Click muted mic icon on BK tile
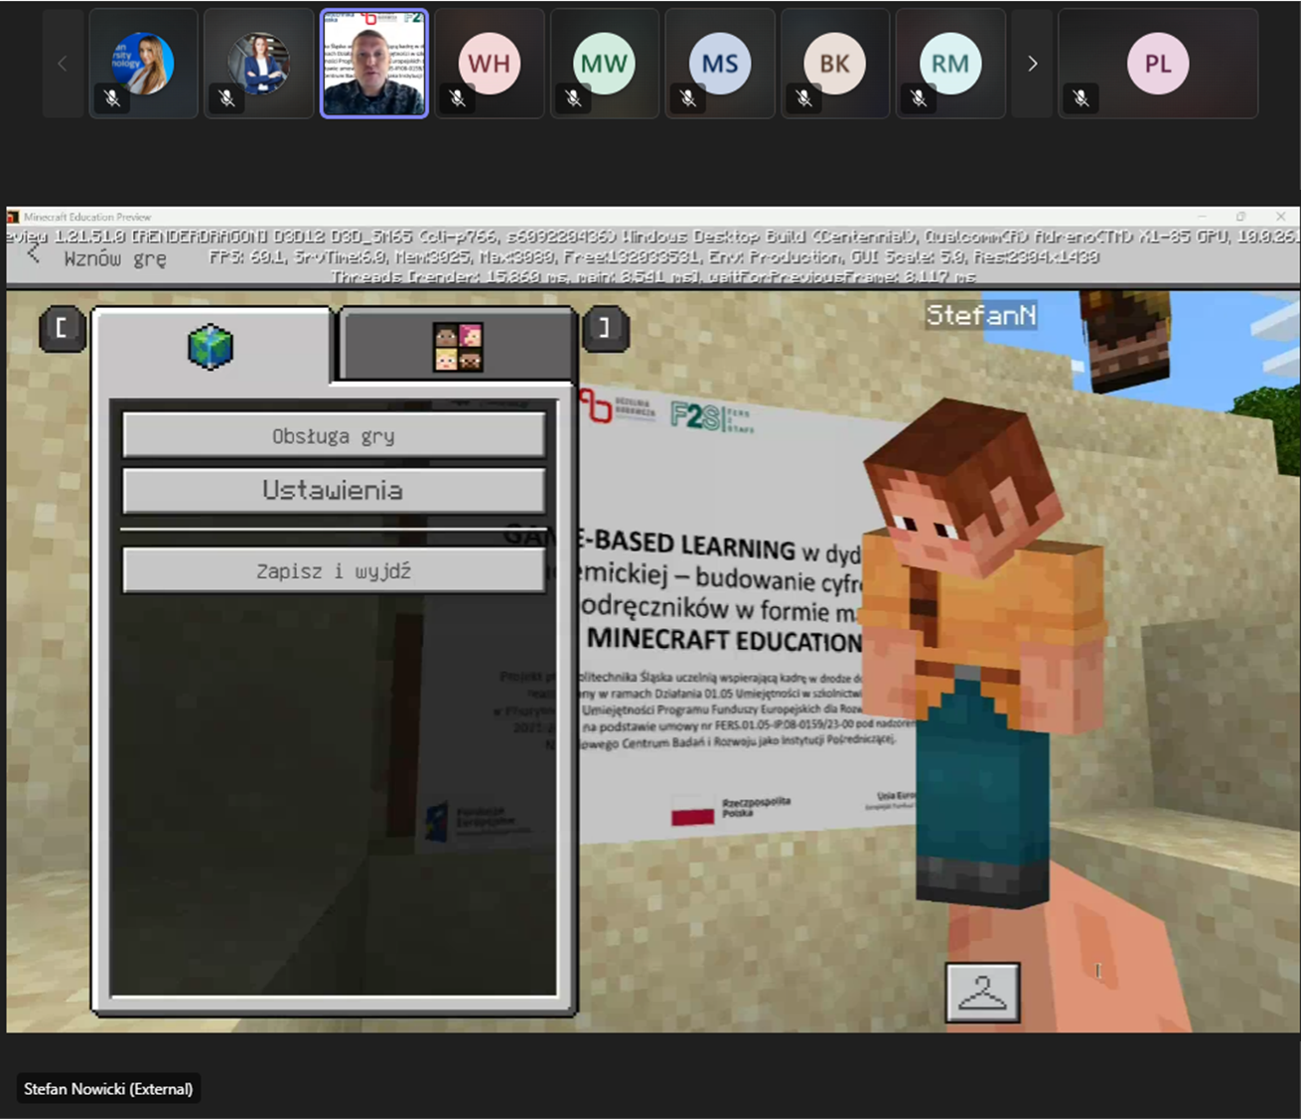Viewport: 1301px width, 1119px height. 804,98
